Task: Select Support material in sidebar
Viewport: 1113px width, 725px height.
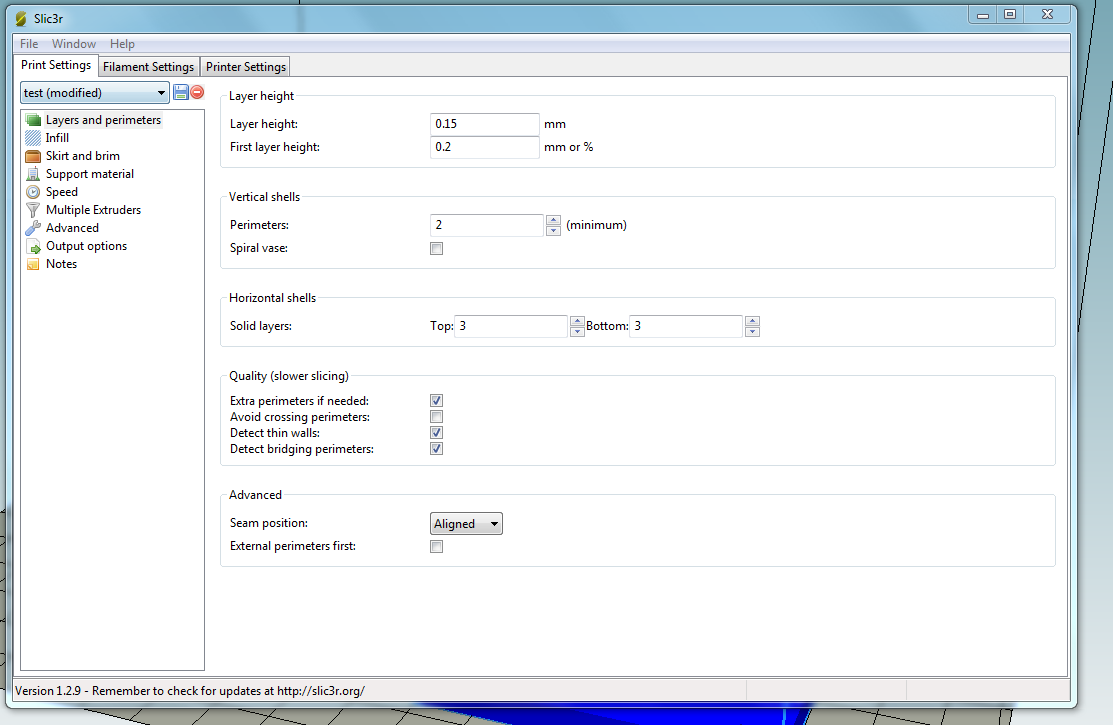Action: pos(90,174)
